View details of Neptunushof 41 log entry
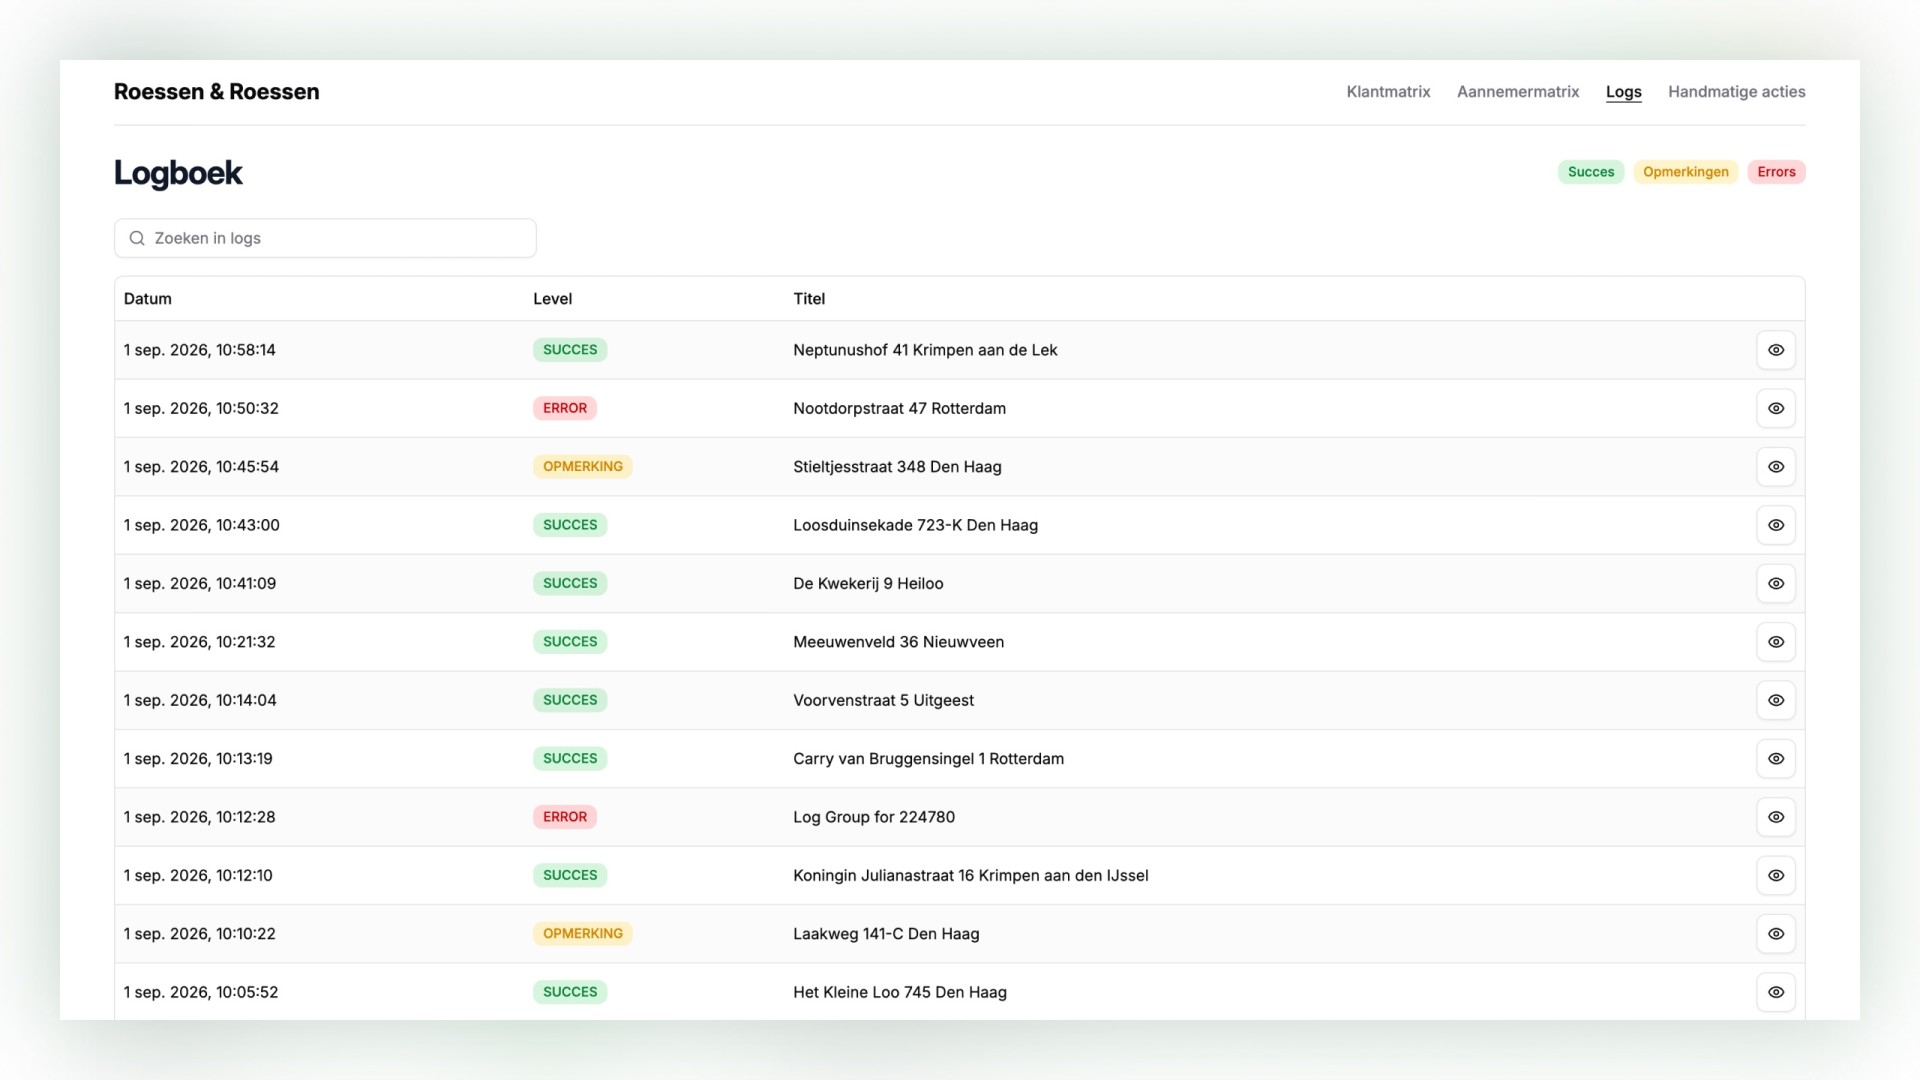 click(1776, 350)
